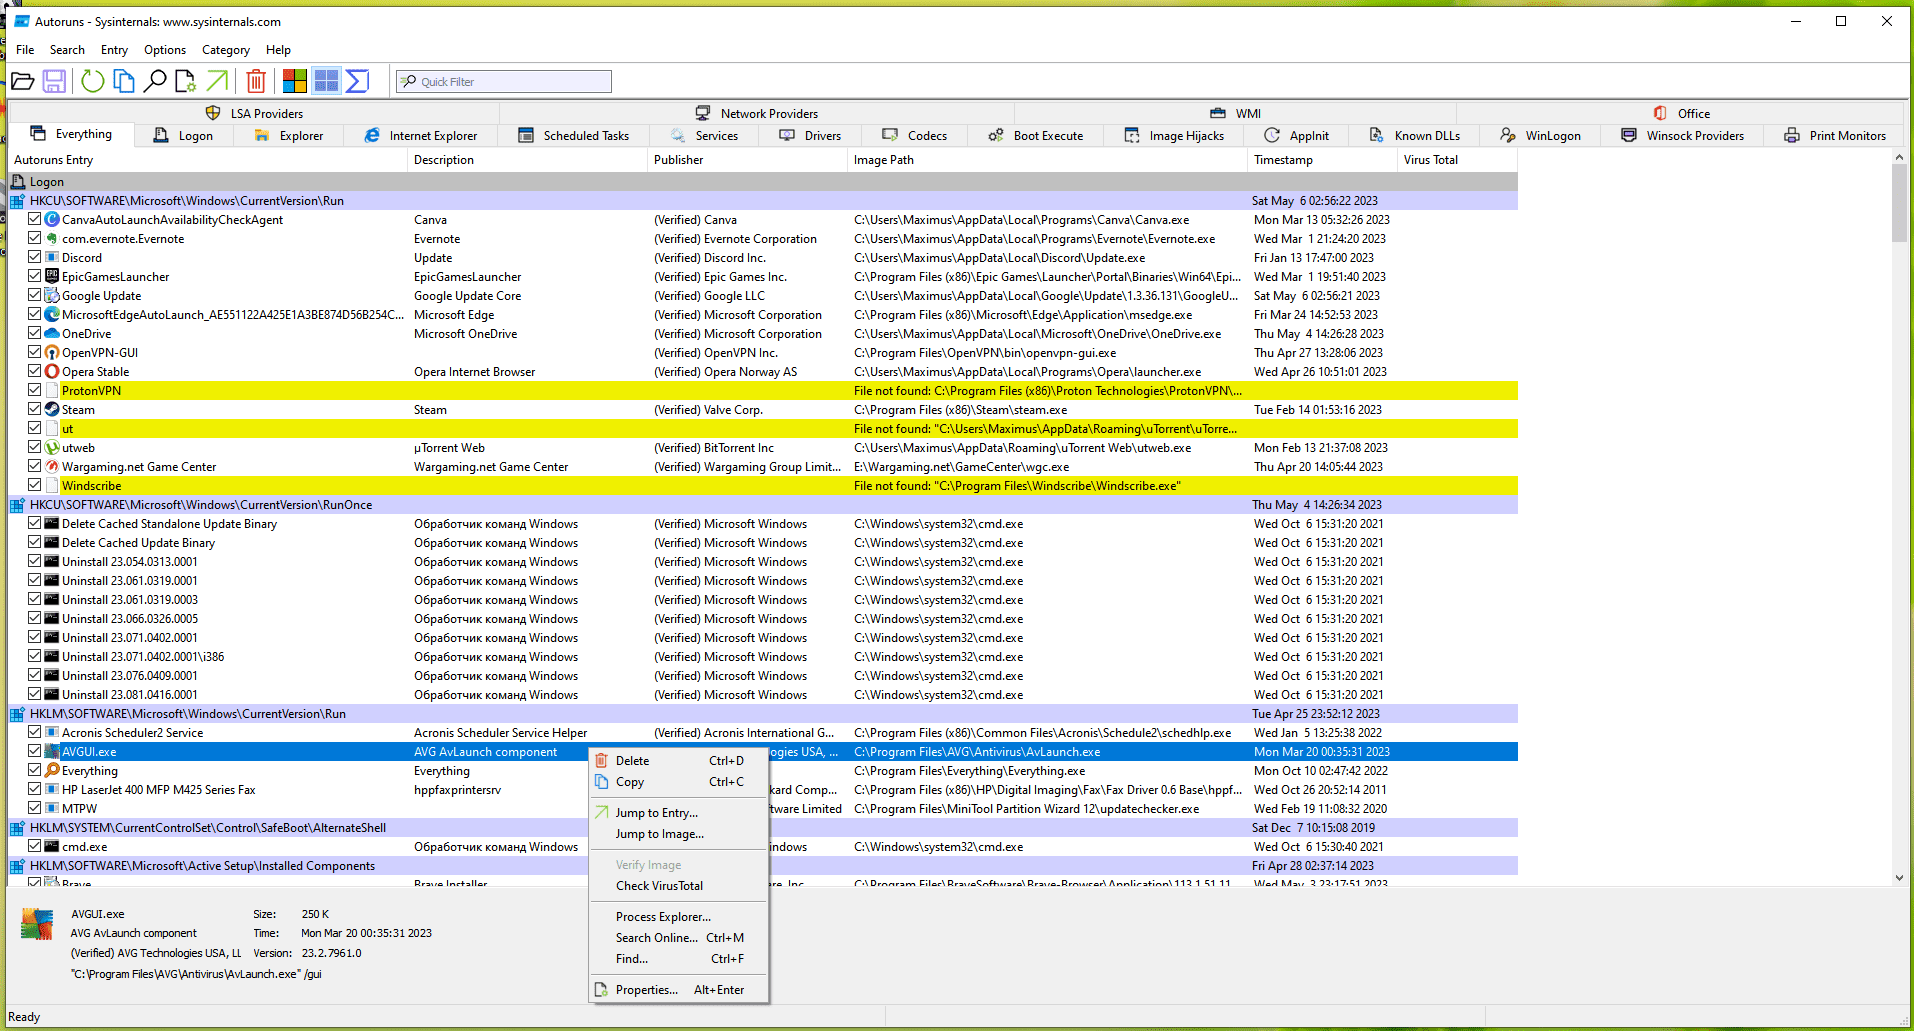The height and width of the screenshot is (1031, 1914).
Task: Click the green Jump to Entry arrow icon
Action: tap(217, 81)
